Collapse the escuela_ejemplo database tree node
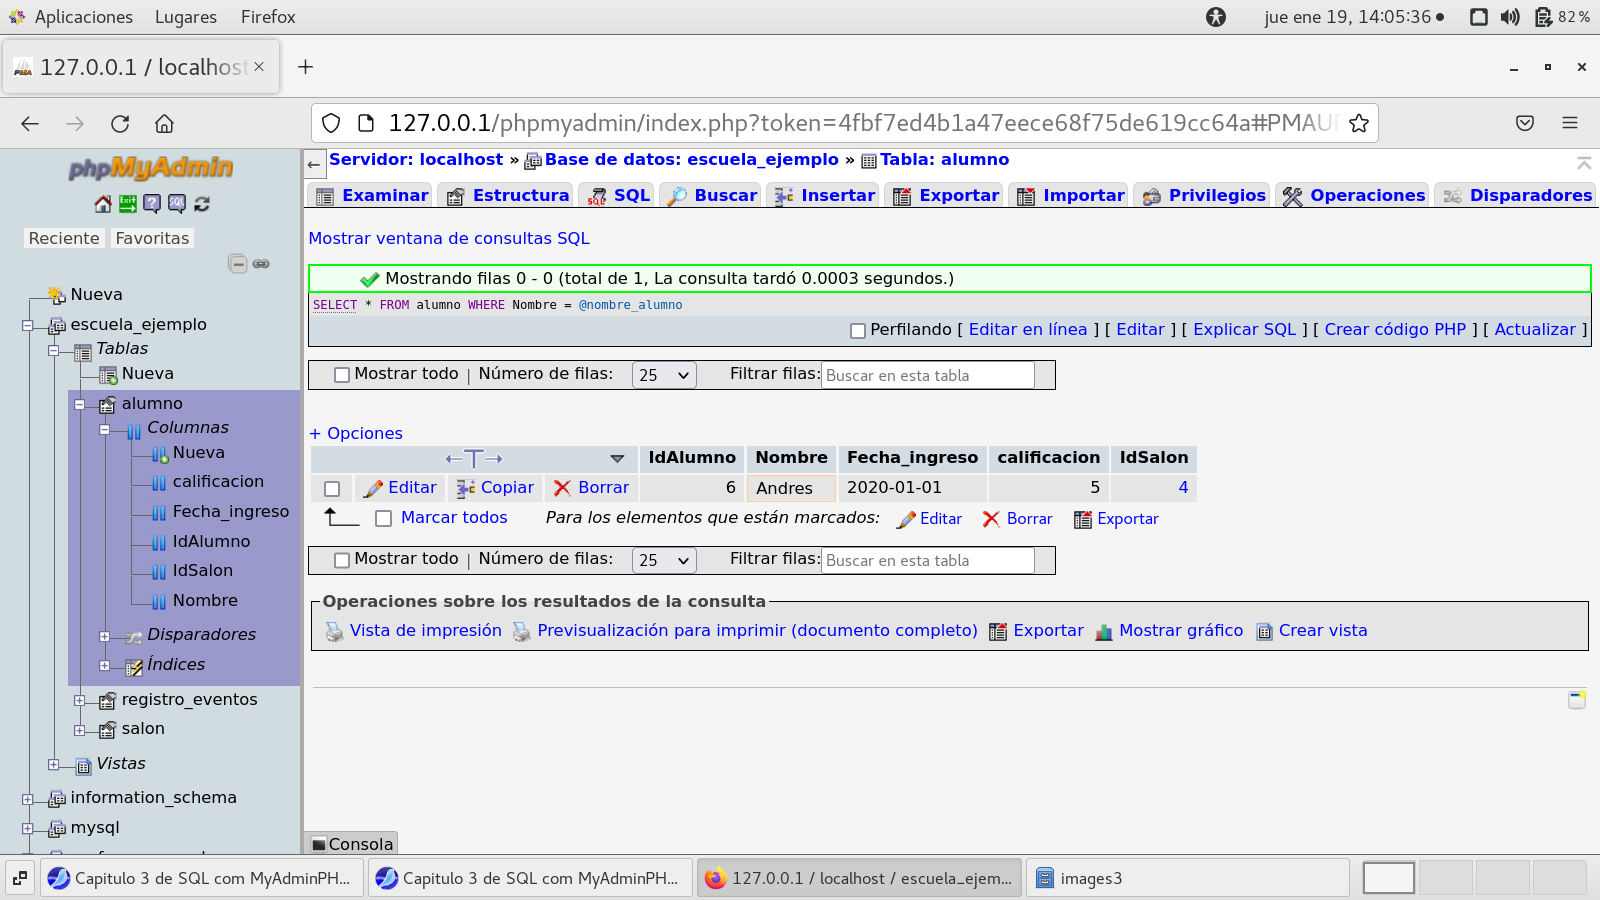 click(x=28, y=325)
